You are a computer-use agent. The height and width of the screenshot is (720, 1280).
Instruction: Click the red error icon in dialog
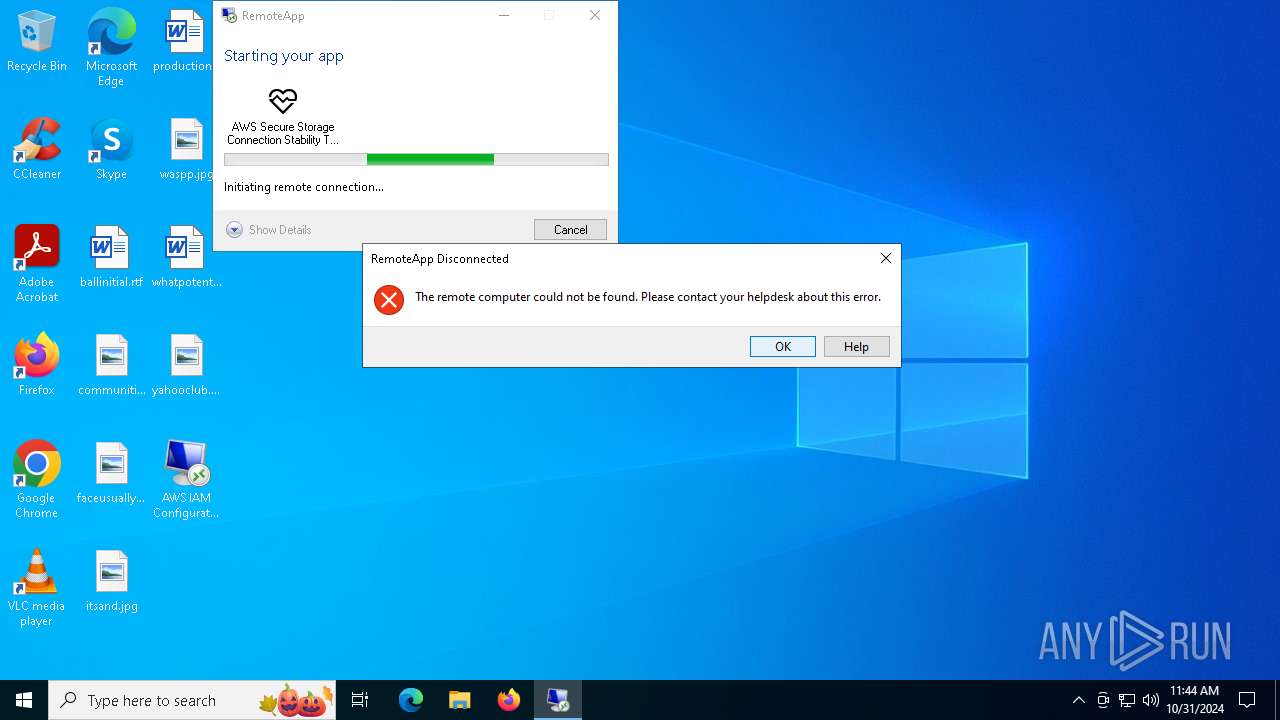click(389, 299)
